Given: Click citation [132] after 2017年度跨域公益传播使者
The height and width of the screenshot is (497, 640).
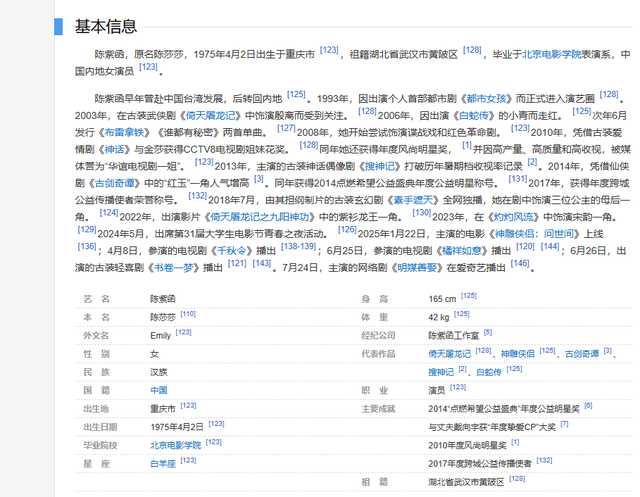Looking at the screenshot, I should 544,461.
